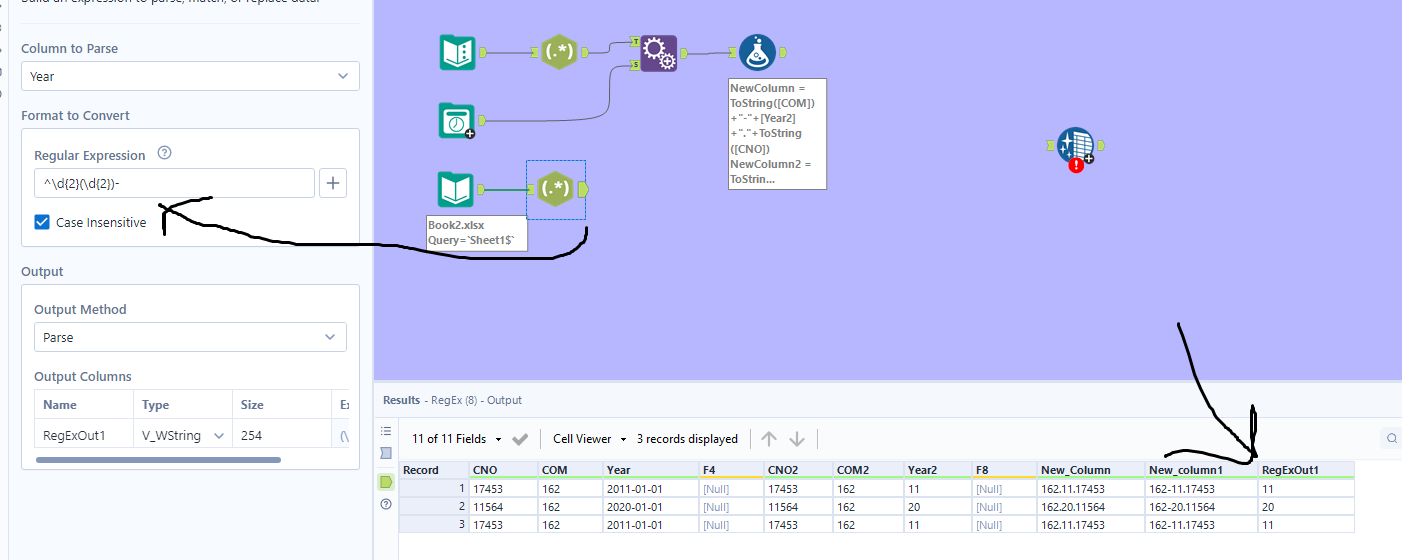The image size is (1402, 560).
Task: Open Regular Expression help question mark
Action: coord(165,154)
